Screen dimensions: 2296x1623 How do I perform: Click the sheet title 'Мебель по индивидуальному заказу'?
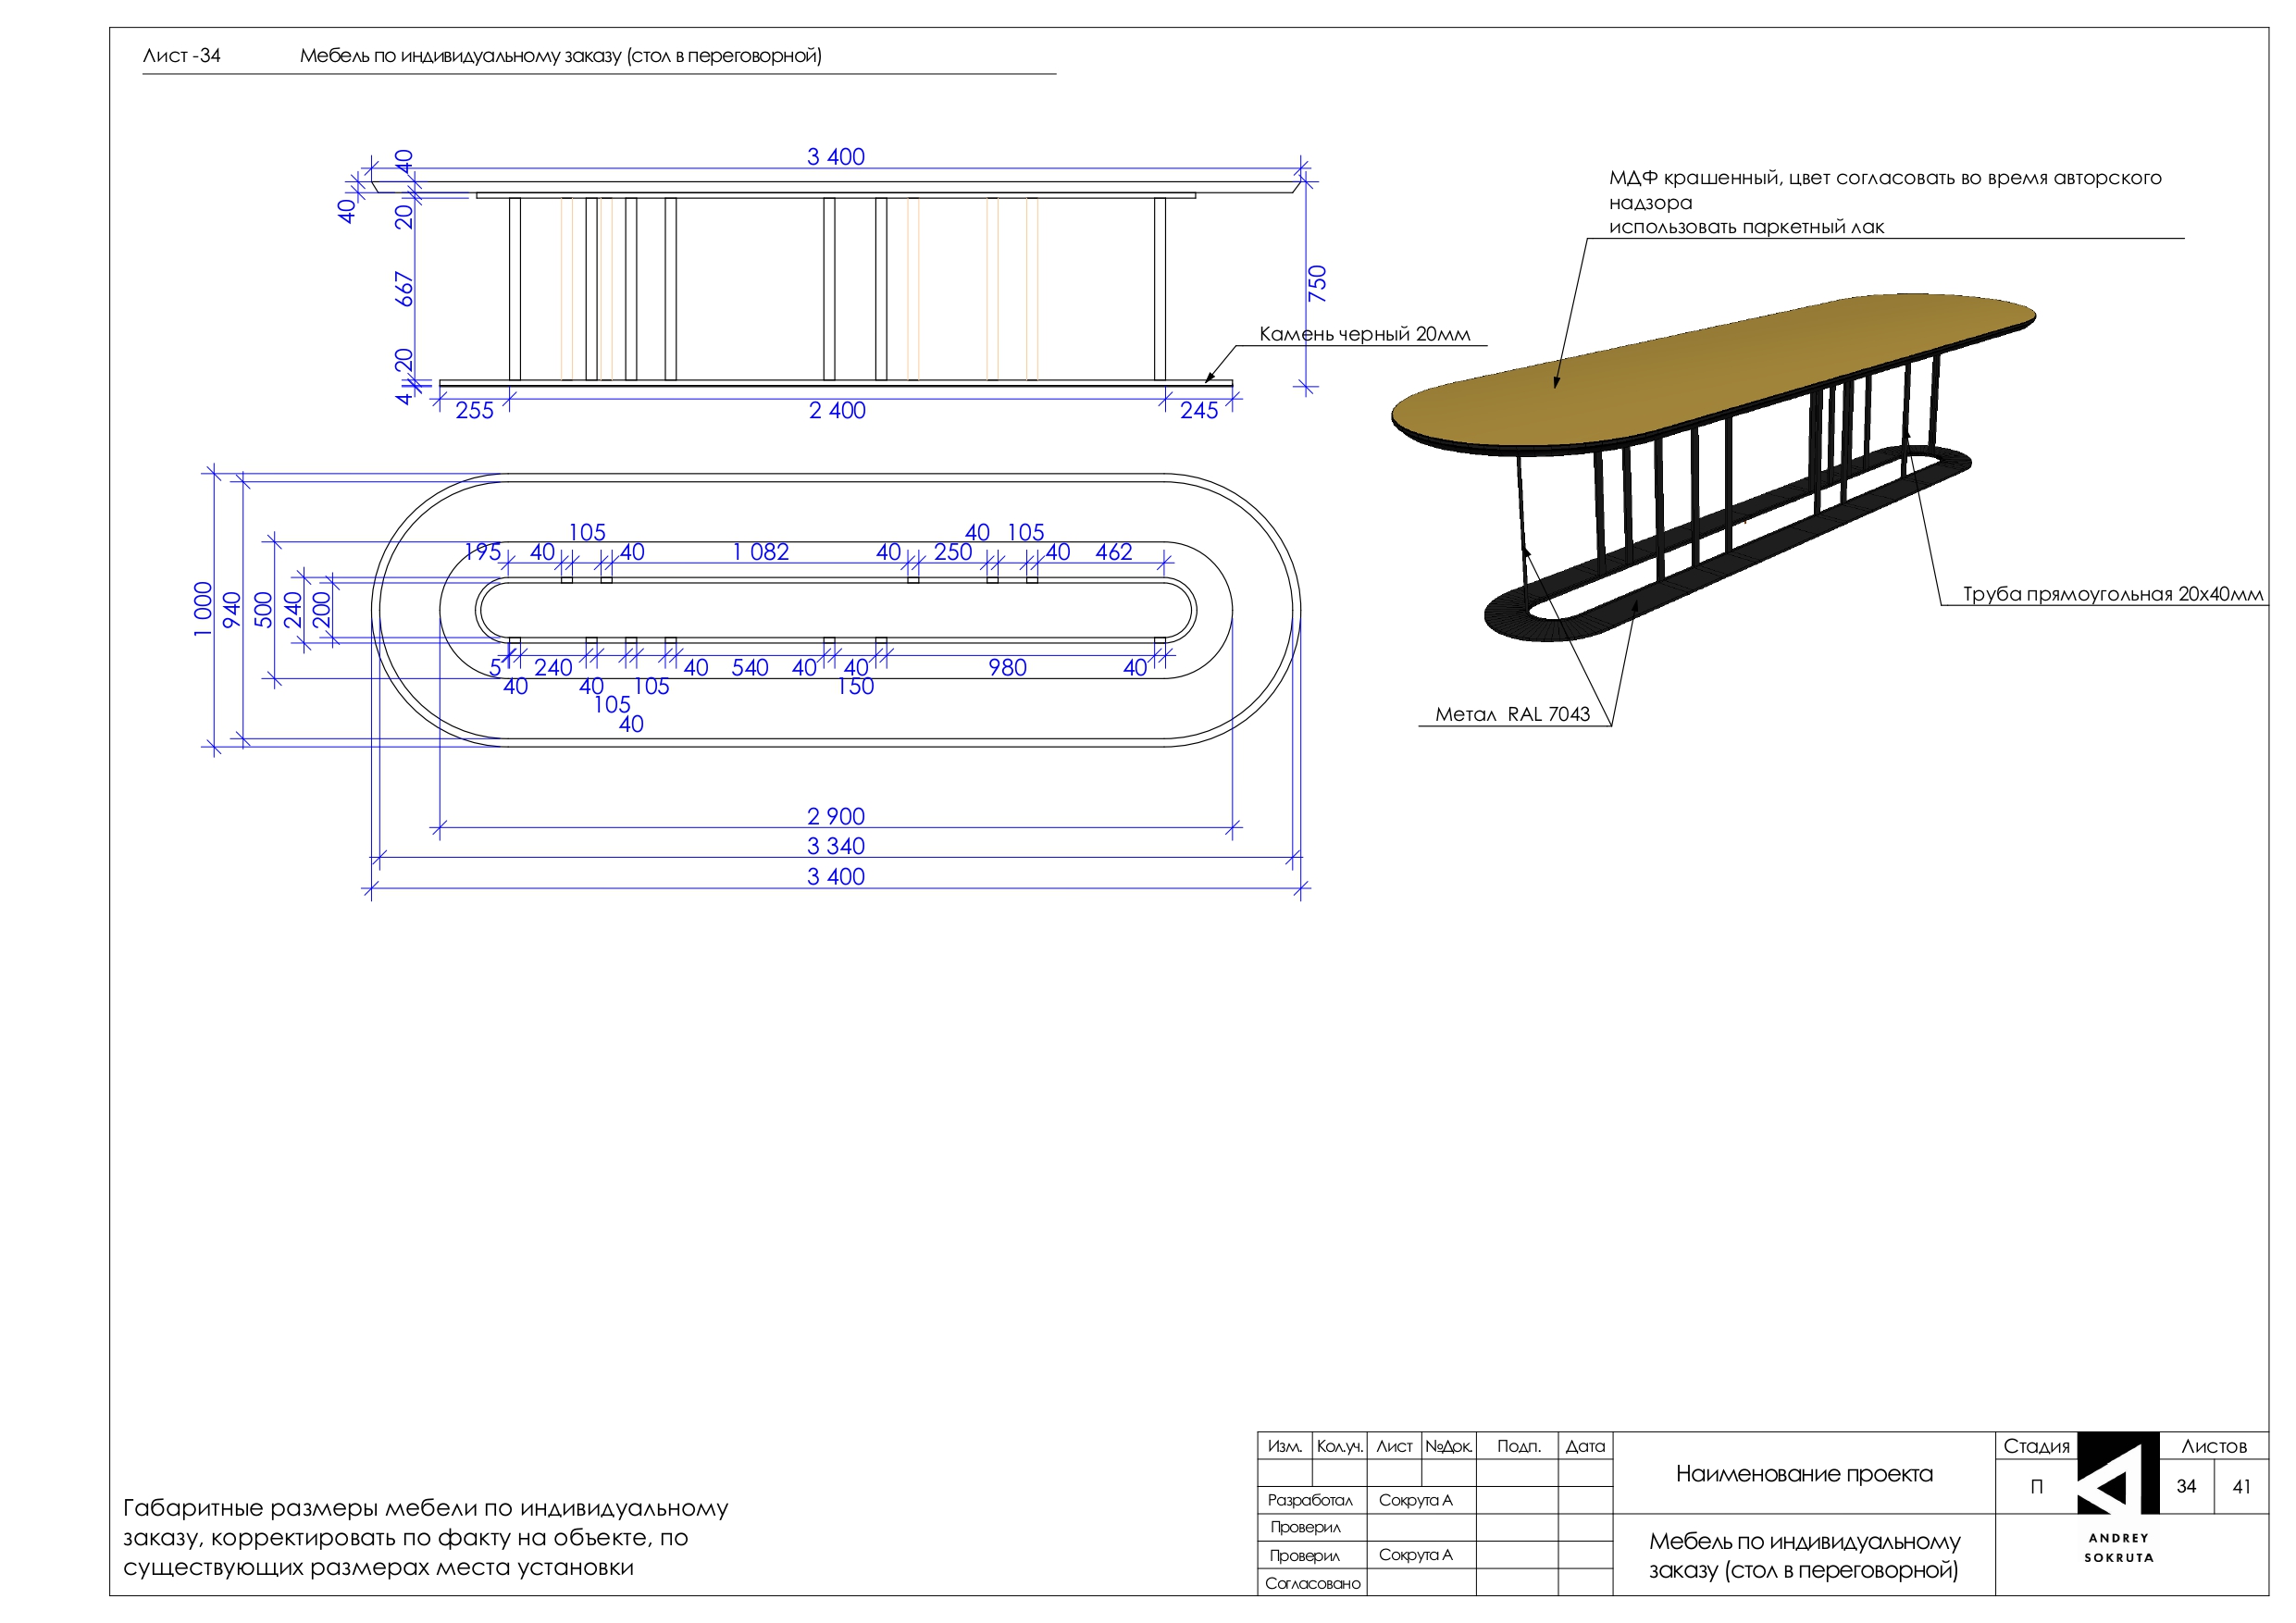coord(560,56)
